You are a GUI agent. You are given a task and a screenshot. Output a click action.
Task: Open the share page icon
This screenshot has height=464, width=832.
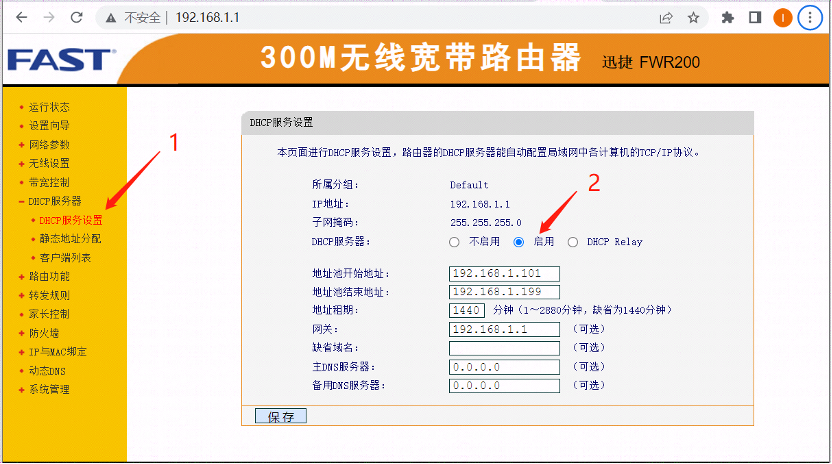[666, 18]
